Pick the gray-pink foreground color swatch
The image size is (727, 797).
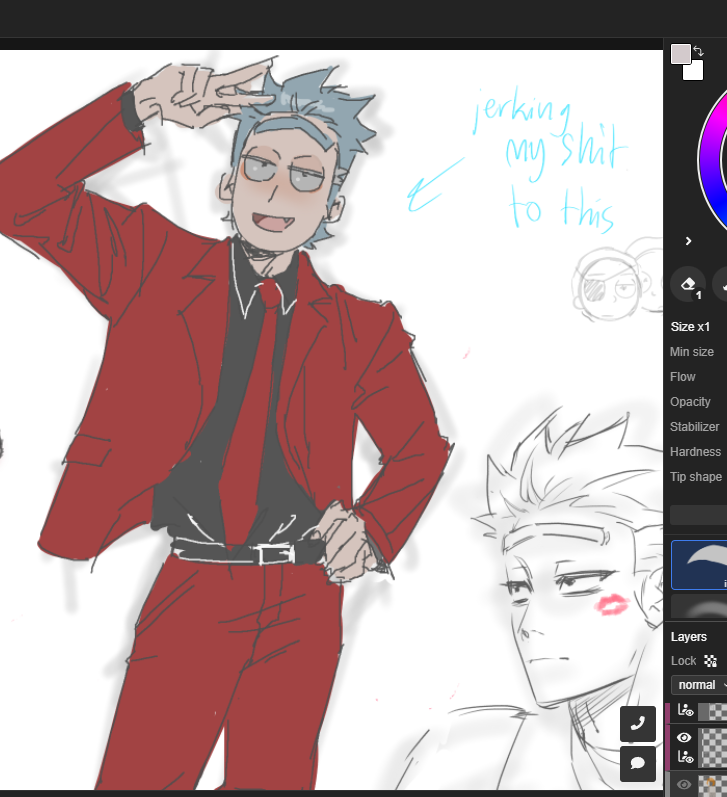[681, 54]
